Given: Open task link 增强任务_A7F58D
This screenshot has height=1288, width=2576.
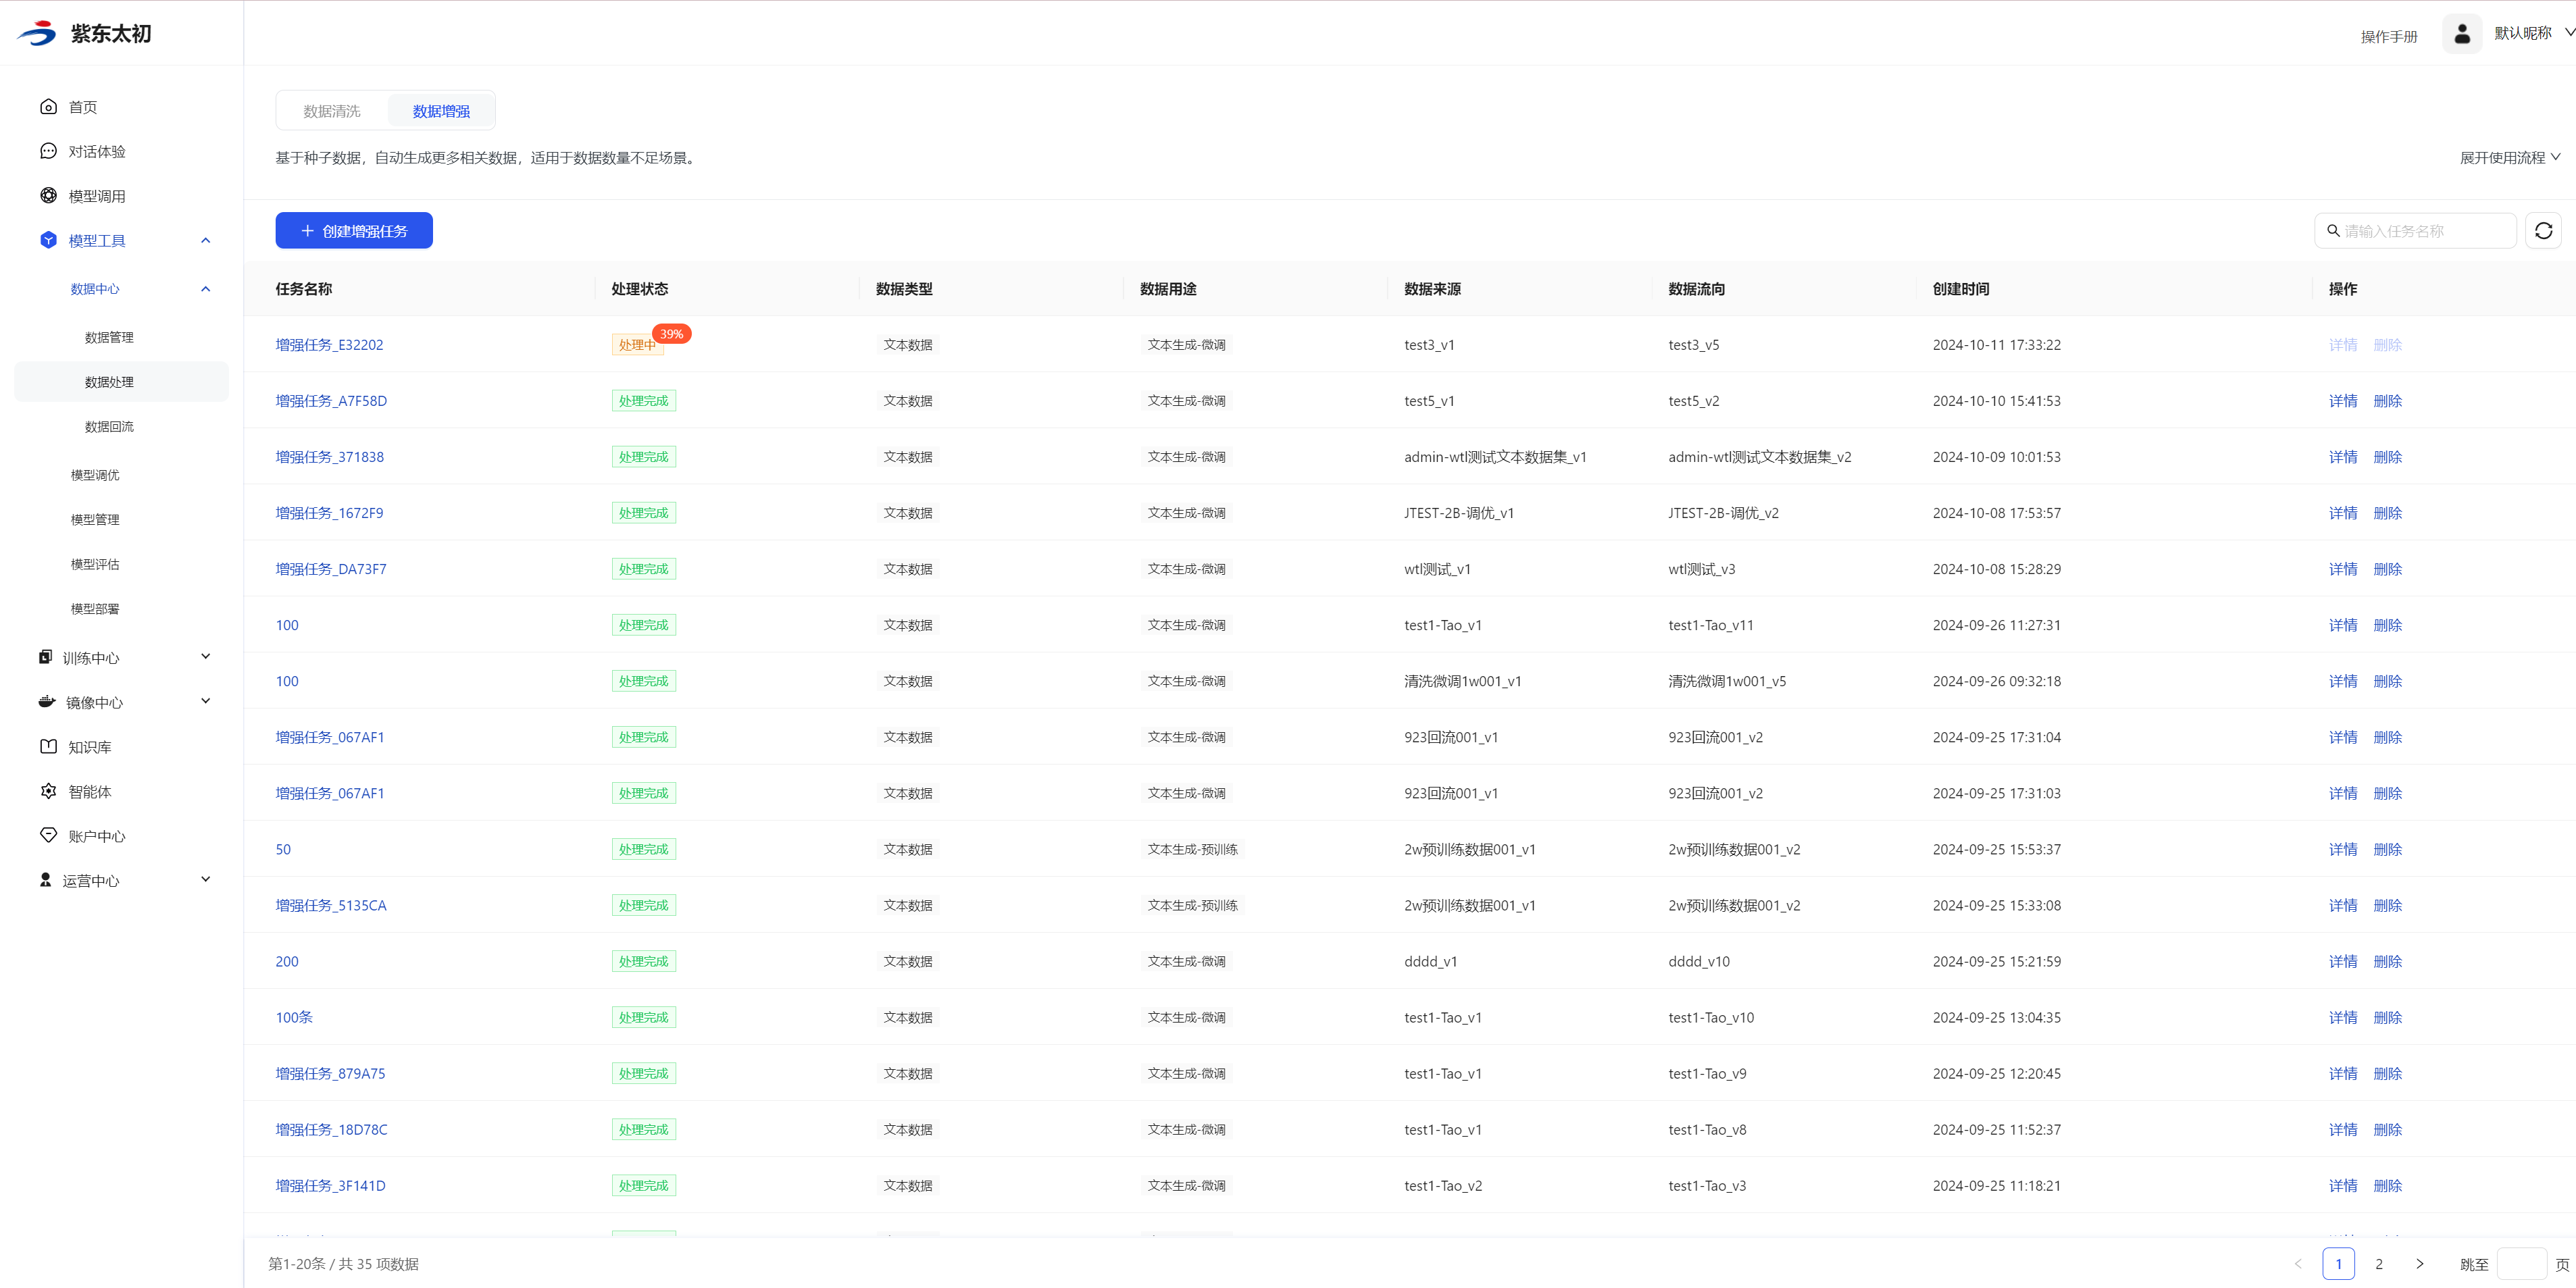Looking at the screenshot, I should pos(331,401).
